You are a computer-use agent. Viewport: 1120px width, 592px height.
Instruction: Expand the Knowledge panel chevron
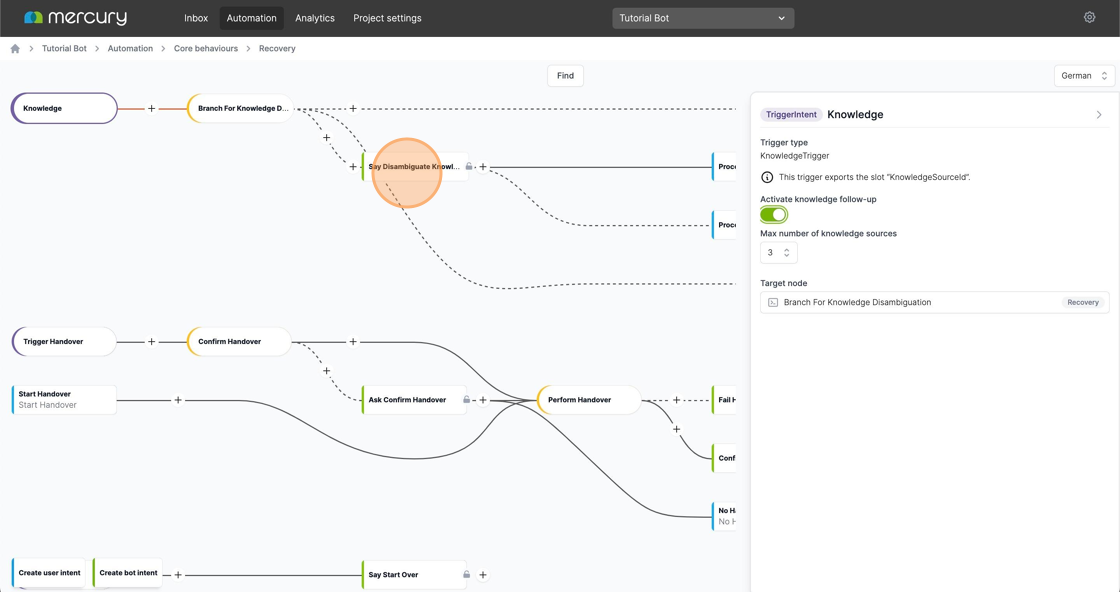pos(1098,114)
